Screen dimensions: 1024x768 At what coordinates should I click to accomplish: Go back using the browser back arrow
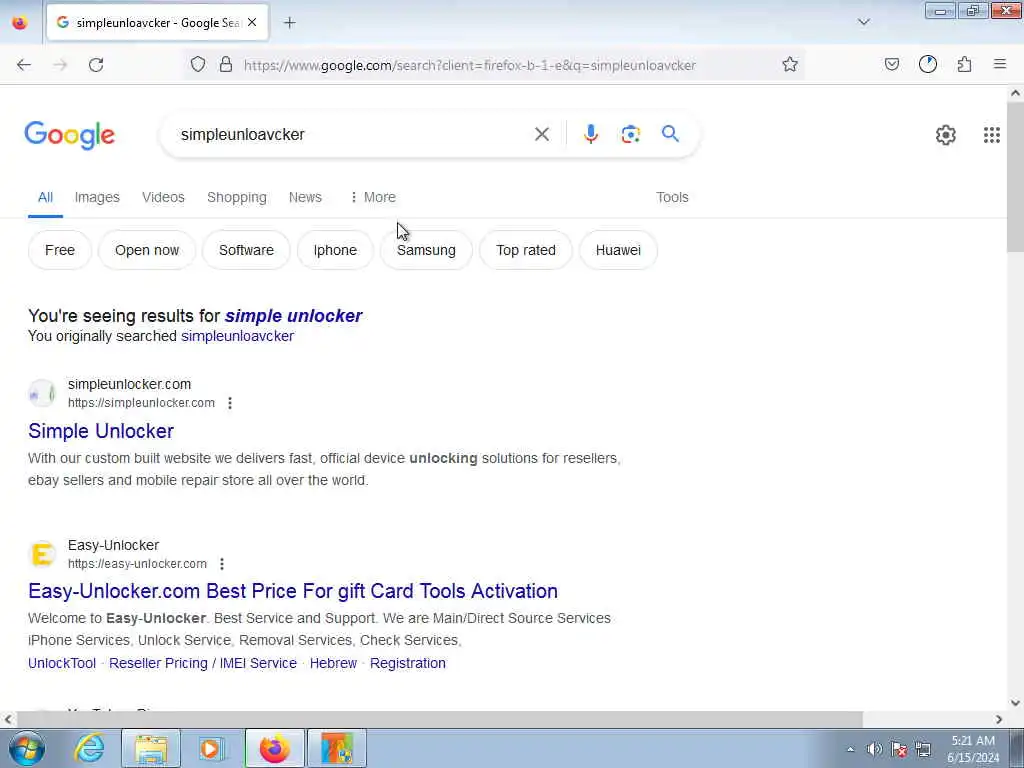(x=24, y=65)
